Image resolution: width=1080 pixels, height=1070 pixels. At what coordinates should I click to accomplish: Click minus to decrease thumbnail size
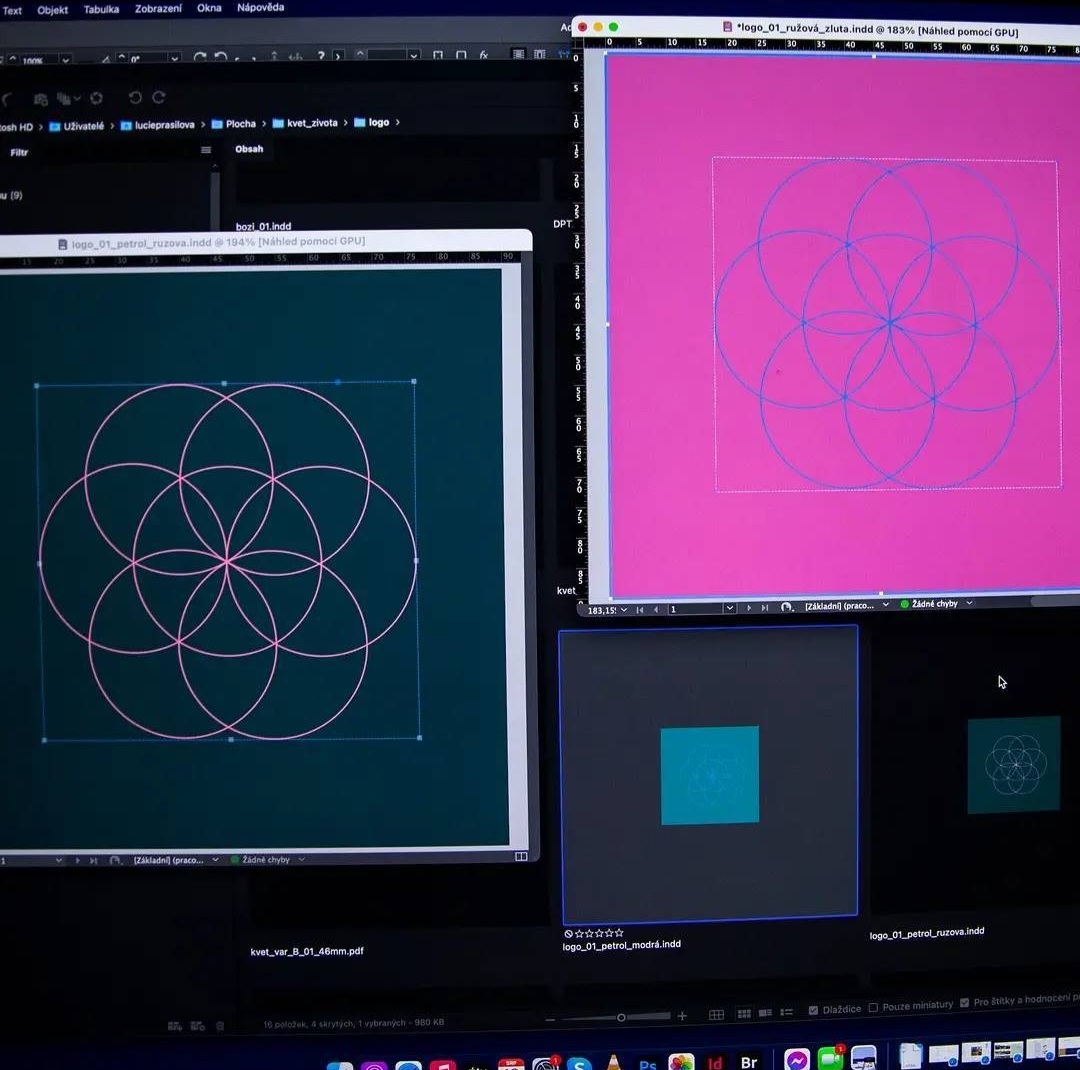pyautogui.click(x=550, y=1019)
